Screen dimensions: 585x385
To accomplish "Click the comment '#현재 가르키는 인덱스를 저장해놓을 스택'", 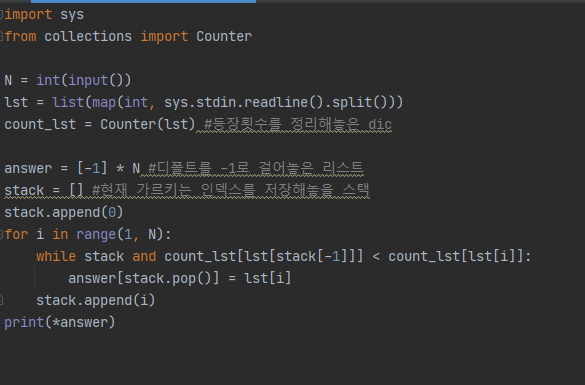I will (231, 190).
